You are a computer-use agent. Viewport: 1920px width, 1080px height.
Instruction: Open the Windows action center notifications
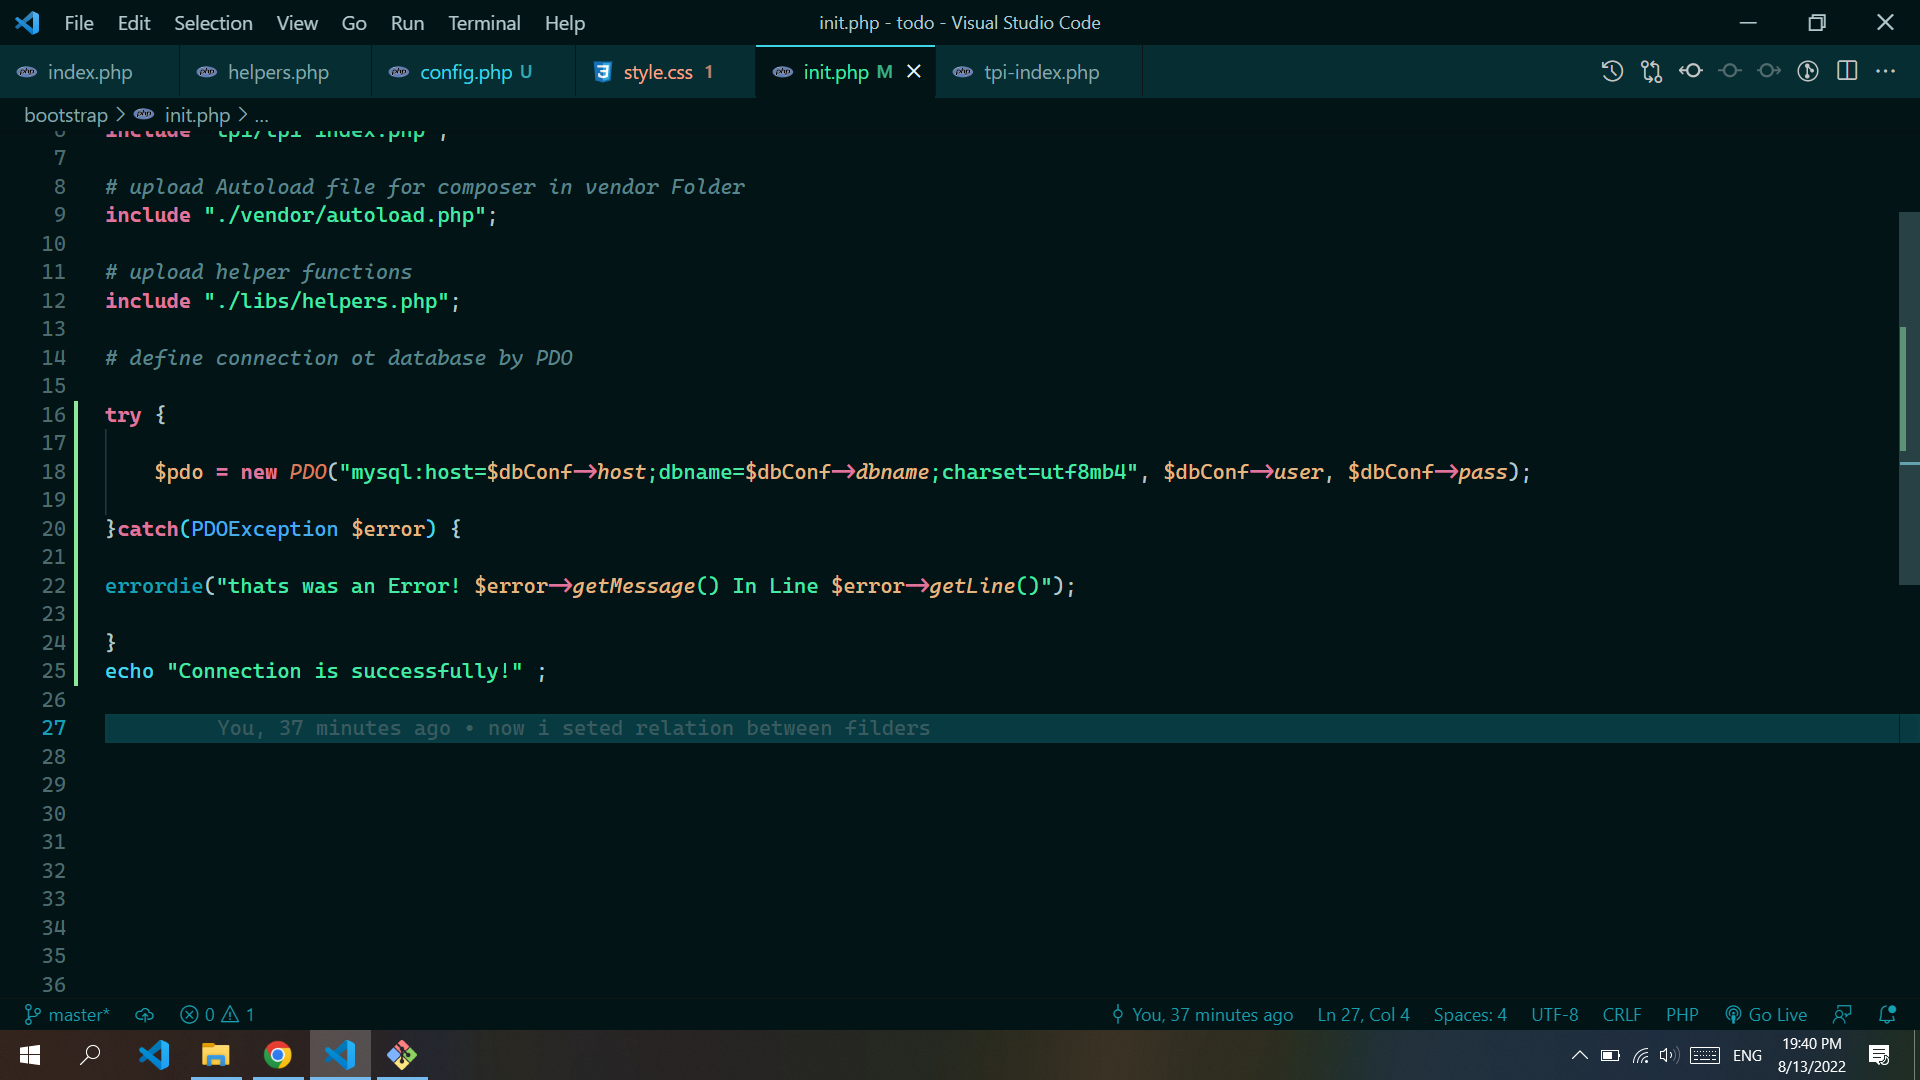1879,1055
